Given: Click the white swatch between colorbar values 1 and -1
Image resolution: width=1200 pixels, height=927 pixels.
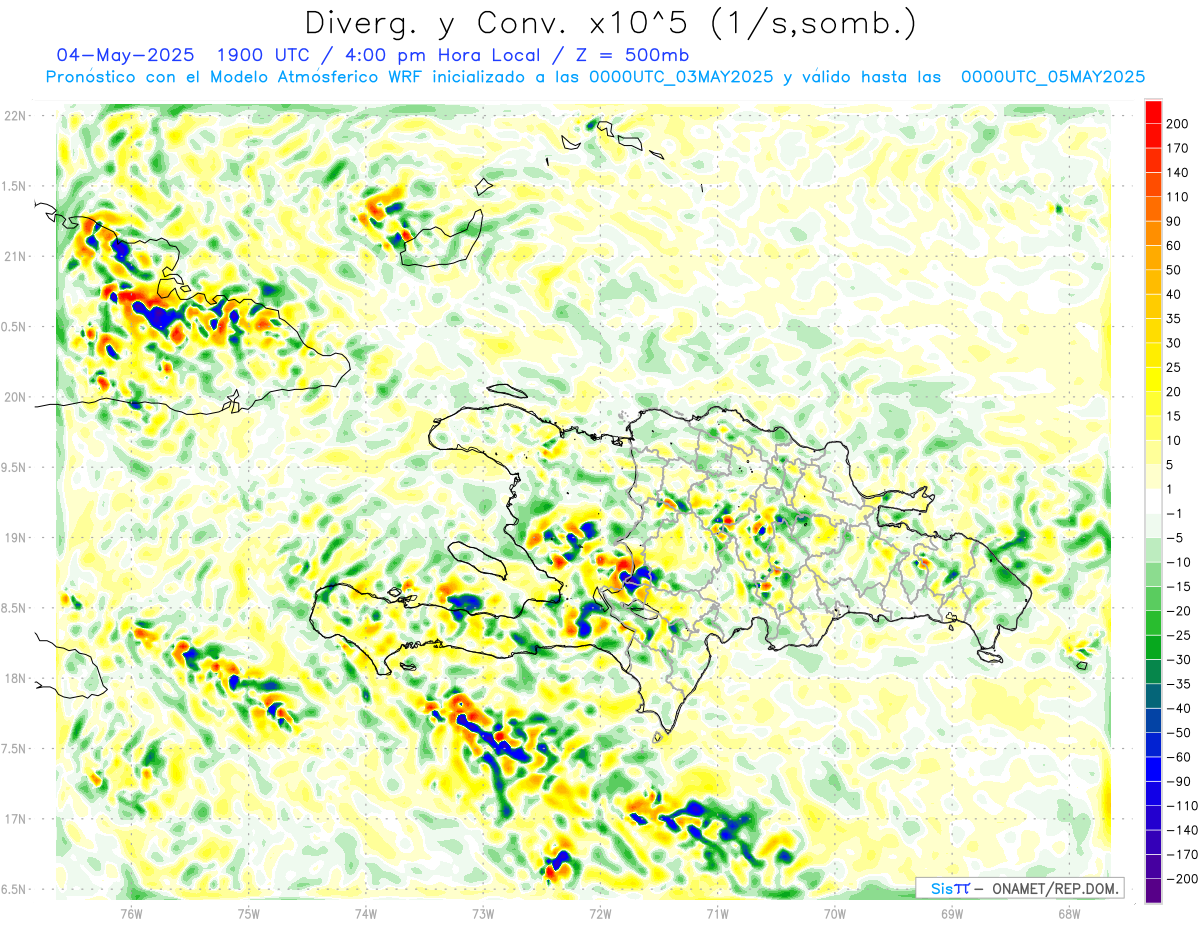Looking at the screenshot, I should tap(1153, 501).
